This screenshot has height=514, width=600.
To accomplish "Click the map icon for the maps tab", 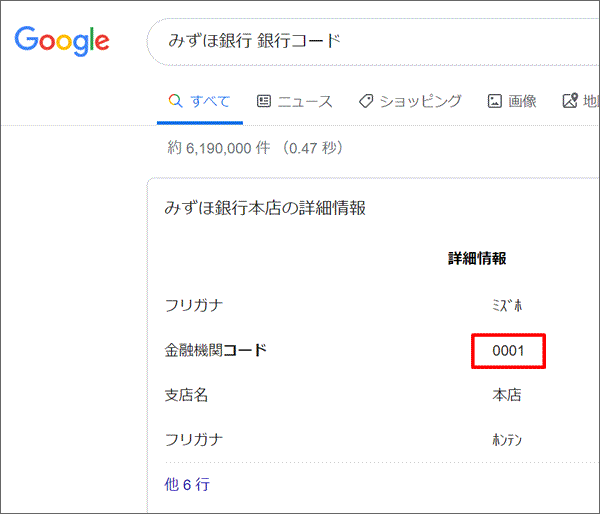I will point(570,101).
